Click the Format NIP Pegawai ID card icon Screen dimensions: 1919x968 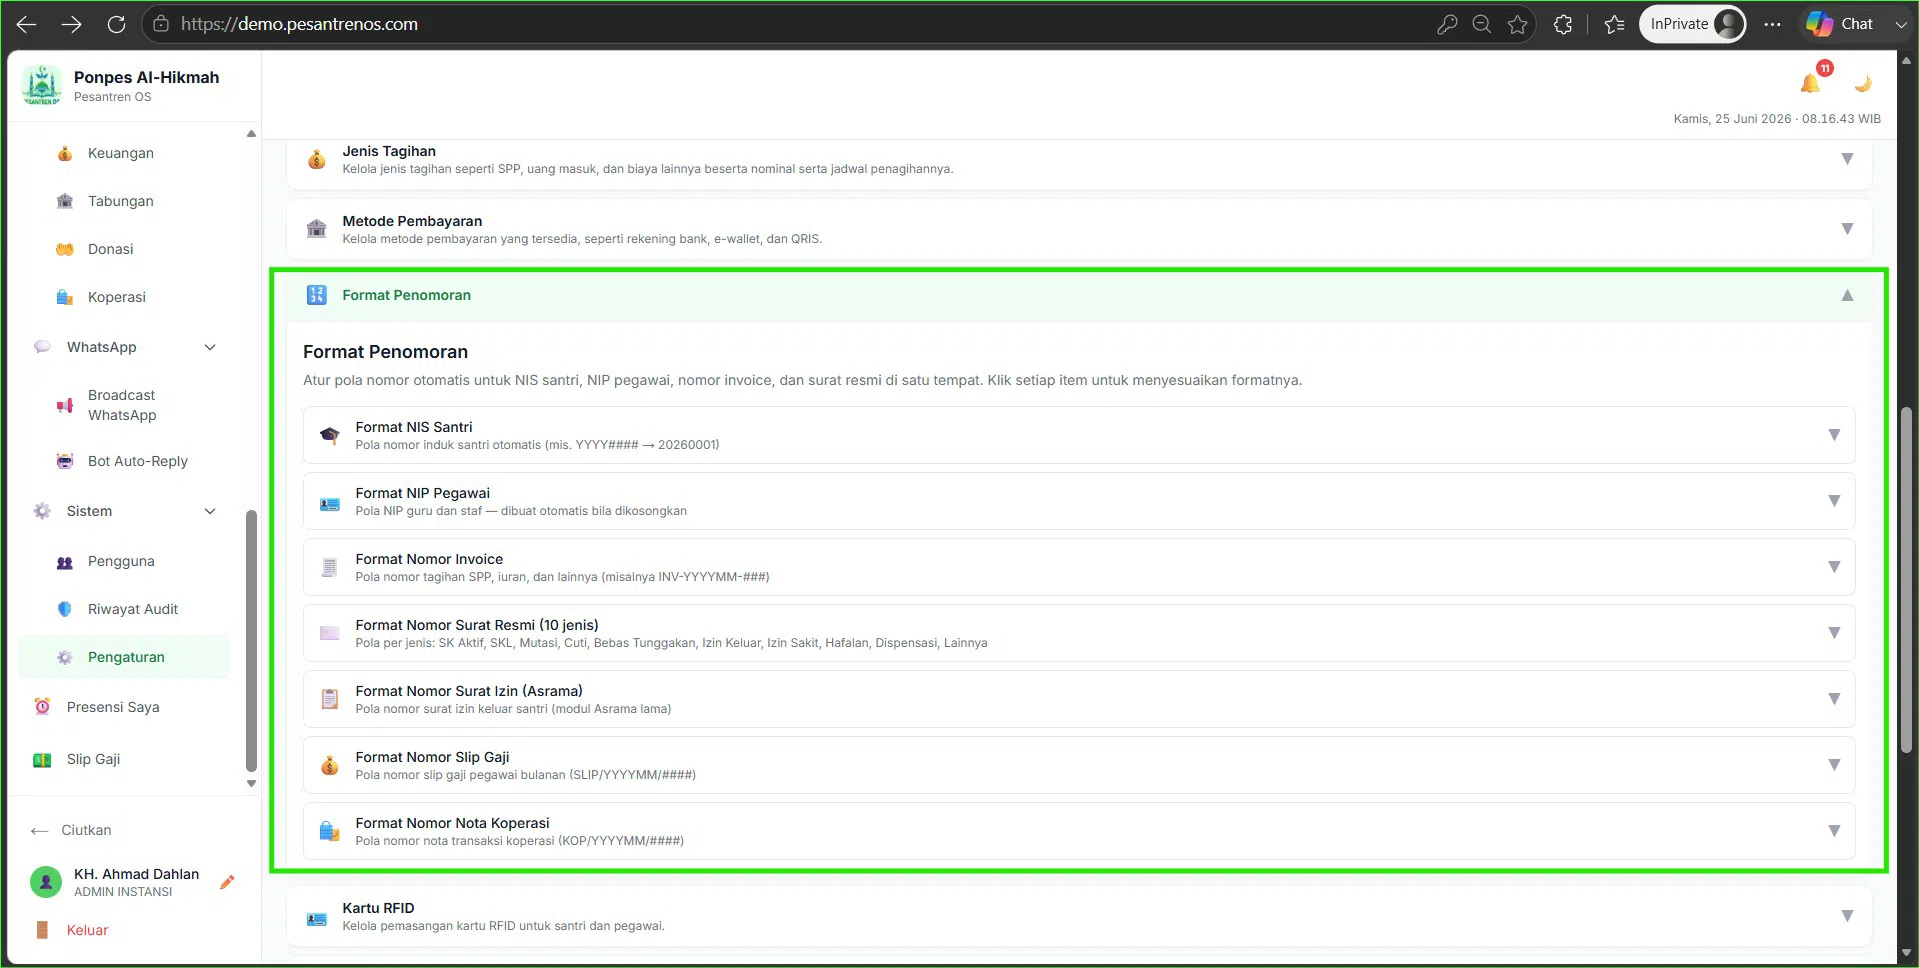pyautogui.click(x=329, y=504)
